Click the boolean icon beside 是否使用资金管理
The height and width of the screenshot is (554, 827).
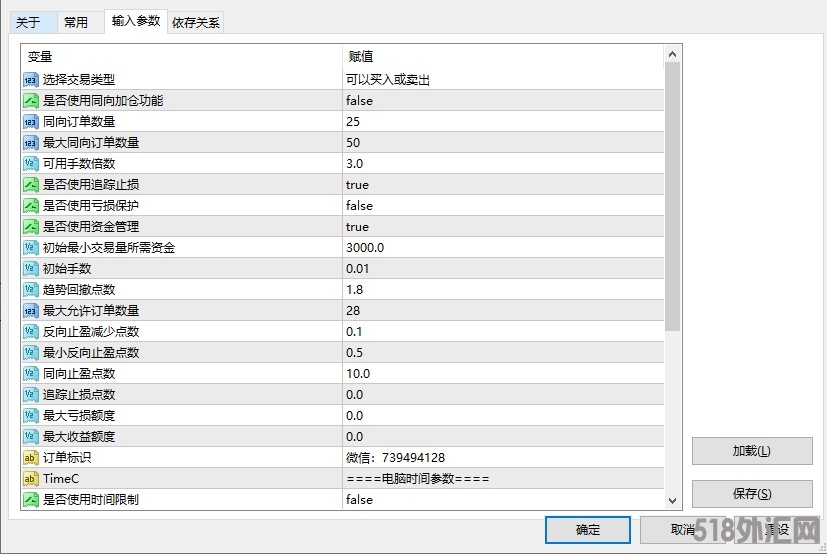[31, 227]
